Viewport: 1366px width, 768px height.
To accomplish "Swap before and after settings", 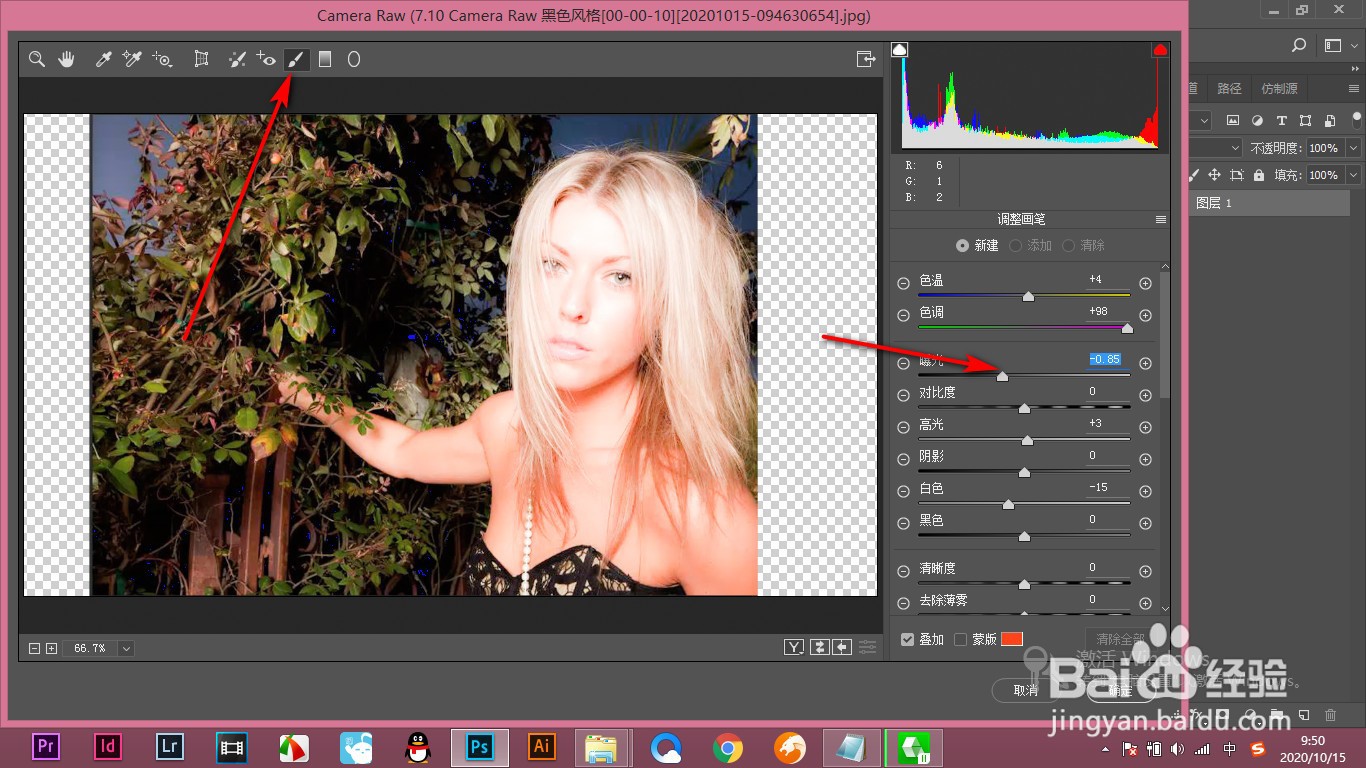I will point(820,647).
